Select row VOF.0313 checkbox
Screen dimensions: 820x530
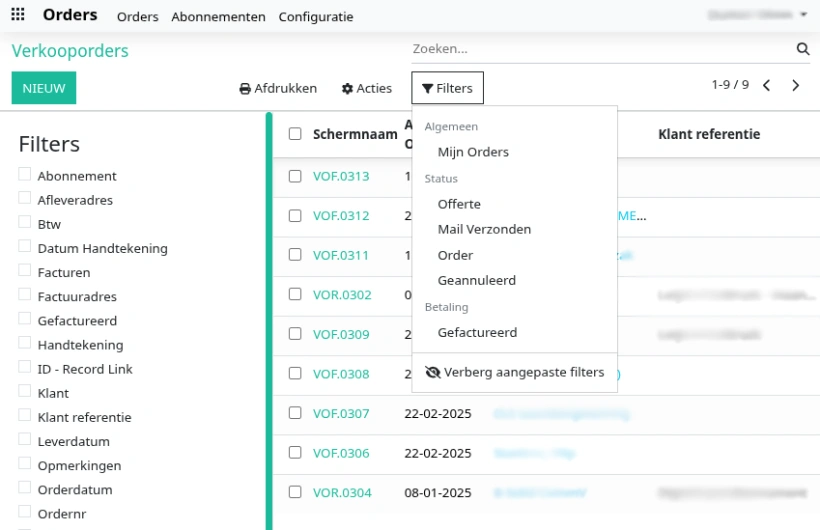[295, 176]
